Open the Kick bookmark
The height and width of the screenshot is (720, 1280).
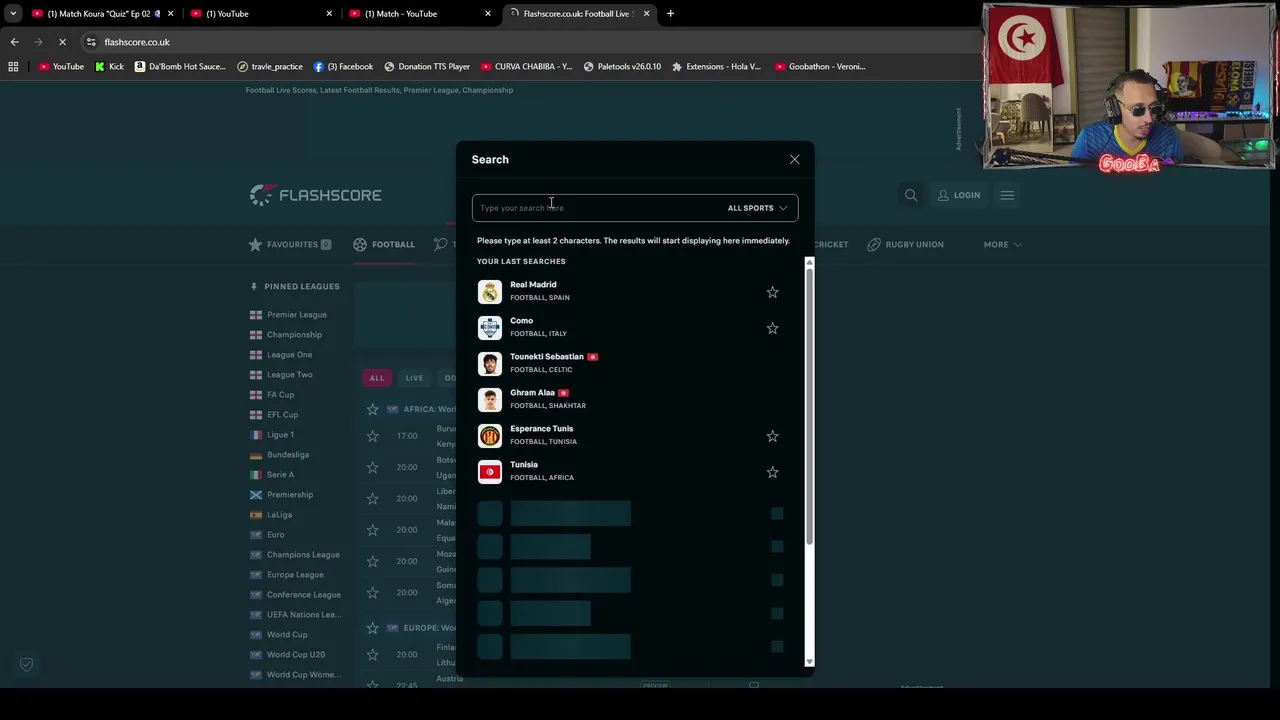click(109, 66)
